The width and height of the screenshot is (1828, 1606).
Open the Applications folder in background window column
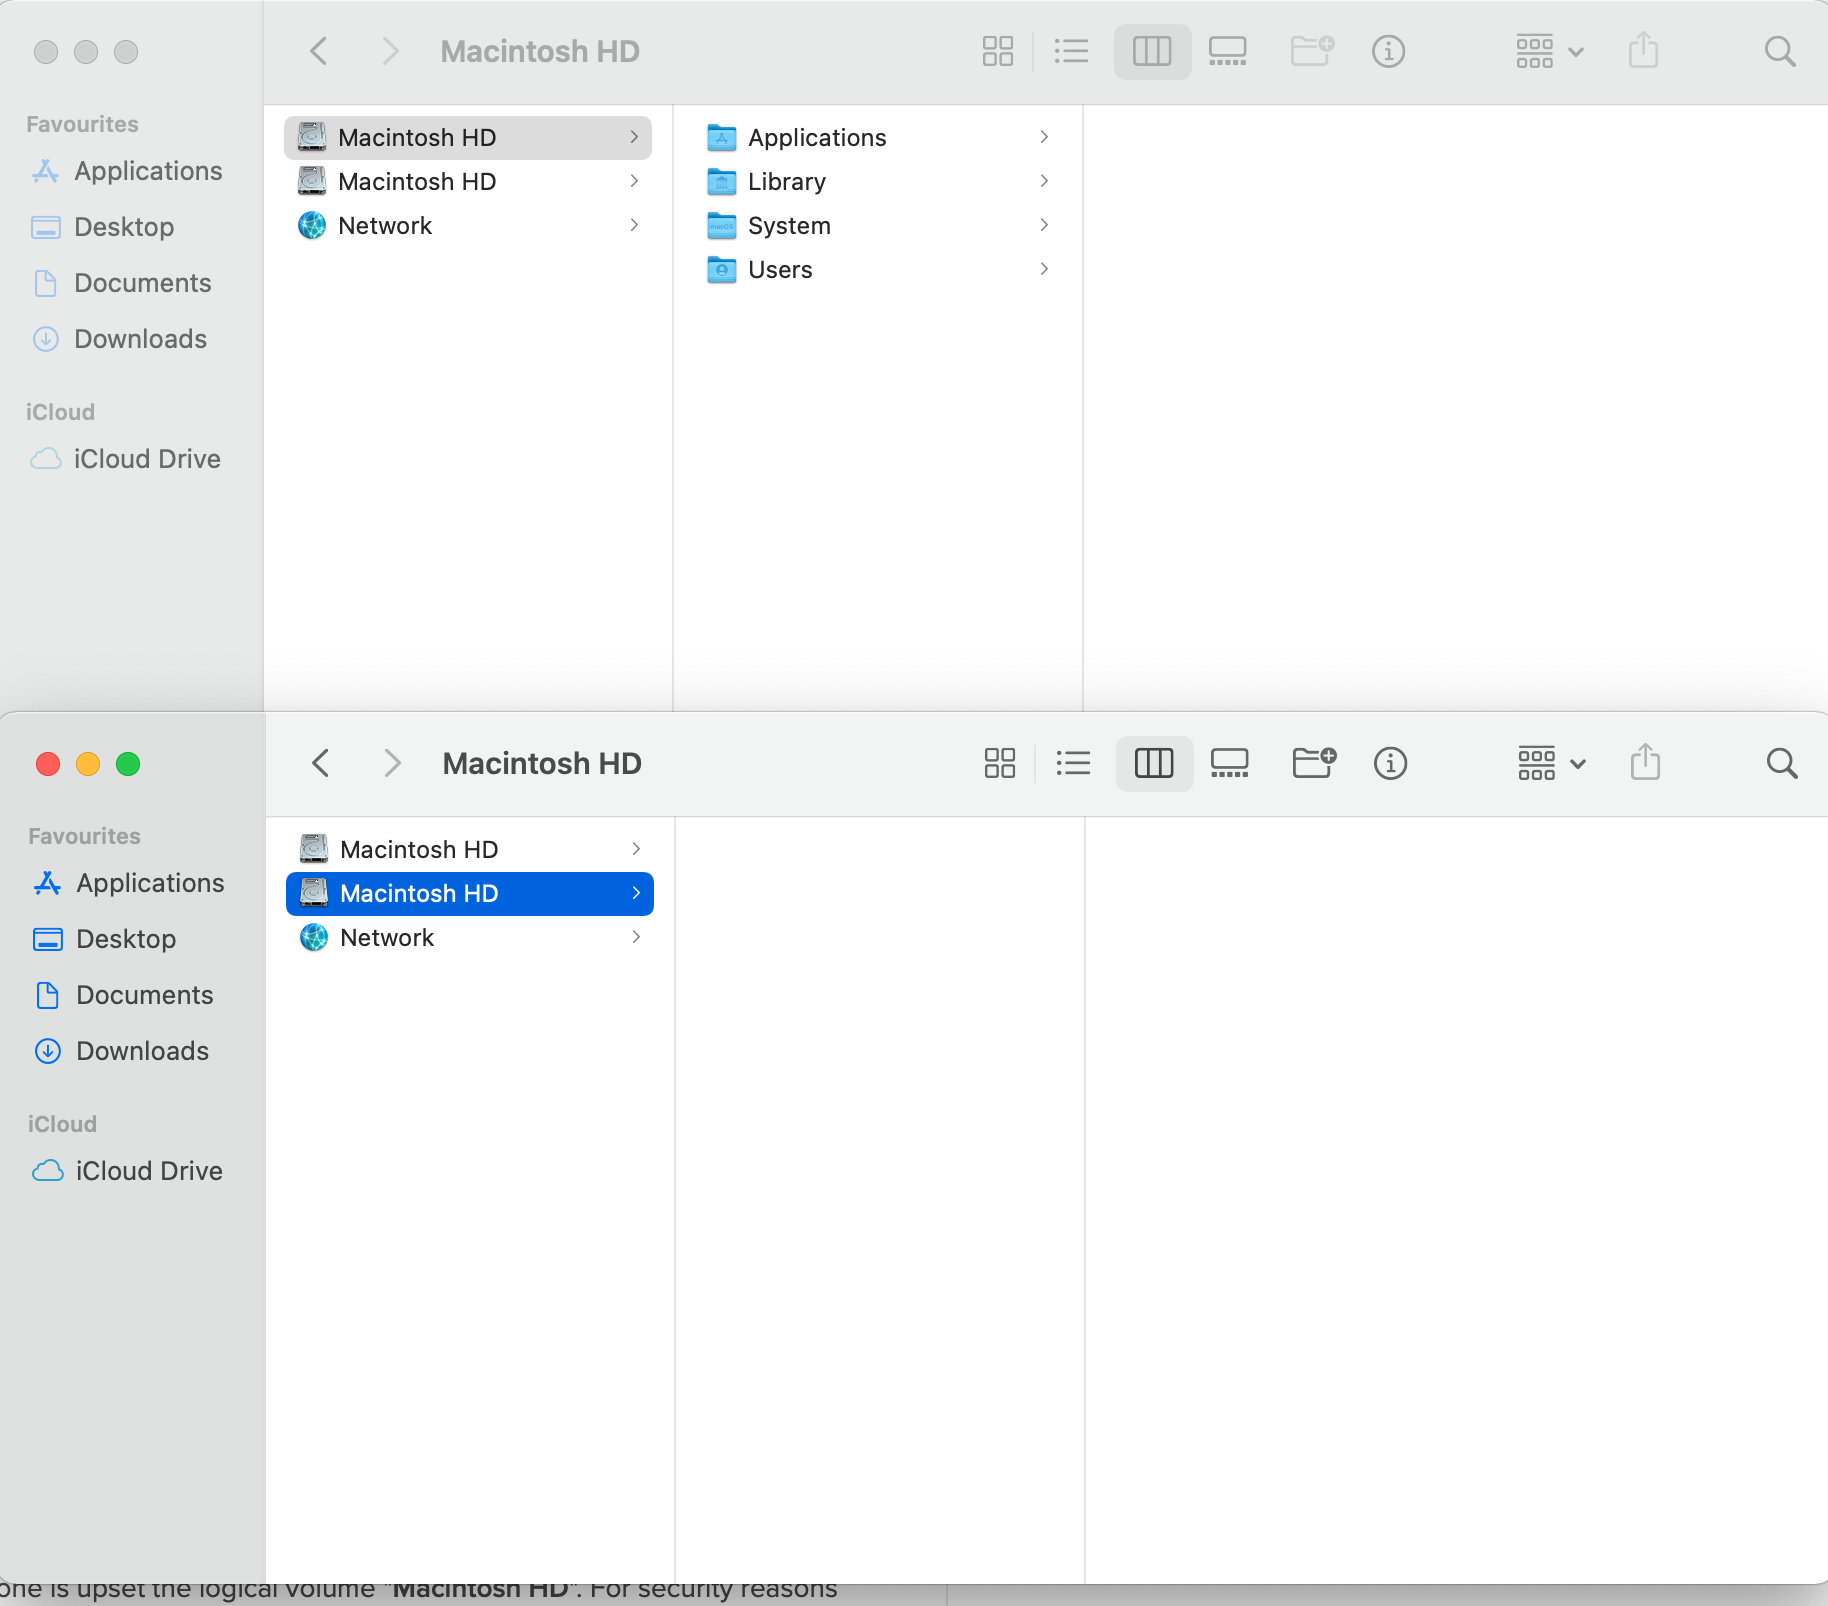(878, 137)
